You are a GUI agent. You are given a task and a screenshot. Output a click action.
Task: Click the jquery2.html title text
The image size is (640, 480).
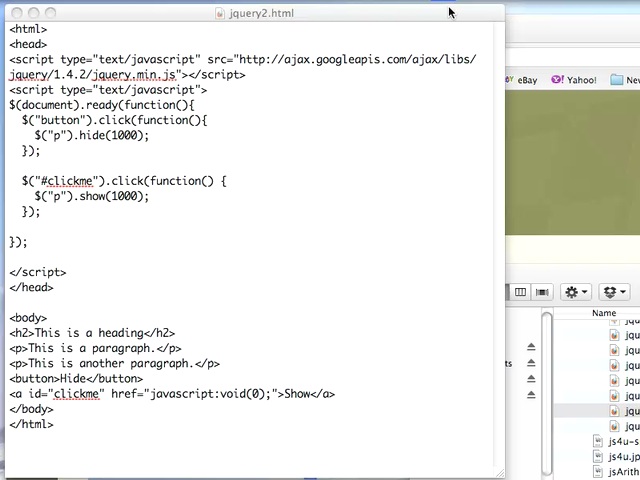point(261,13)
